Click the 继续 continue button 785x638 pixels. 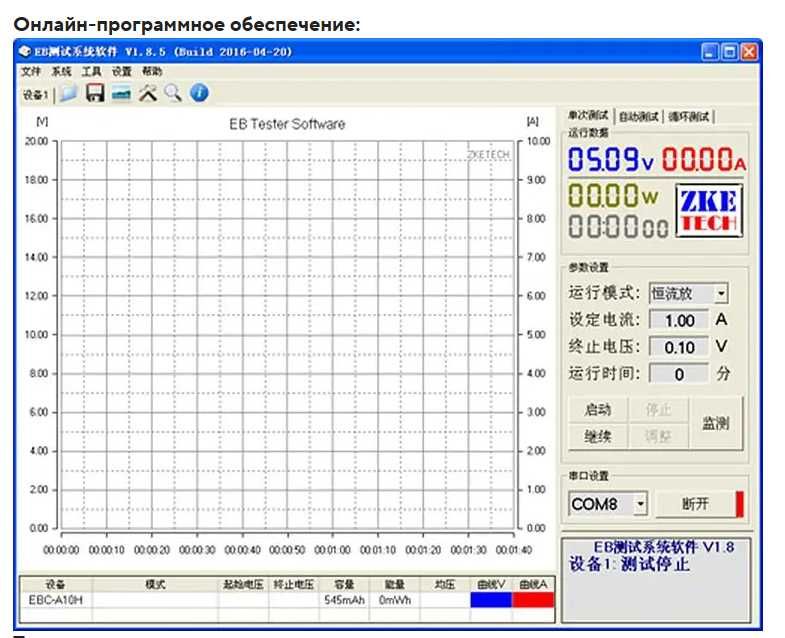click(x=598, y=436)
